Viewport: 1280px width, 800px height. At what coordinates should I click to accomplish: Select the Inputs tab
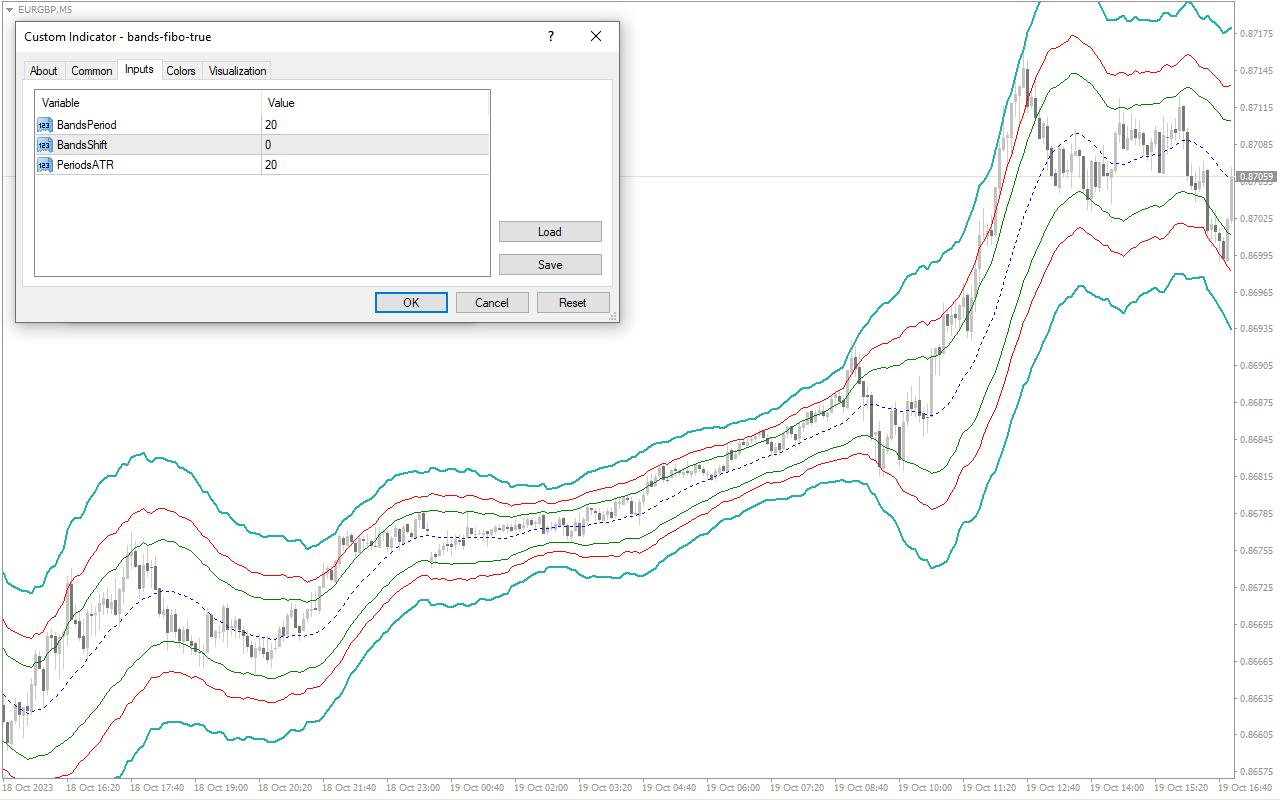pos(139,70)
